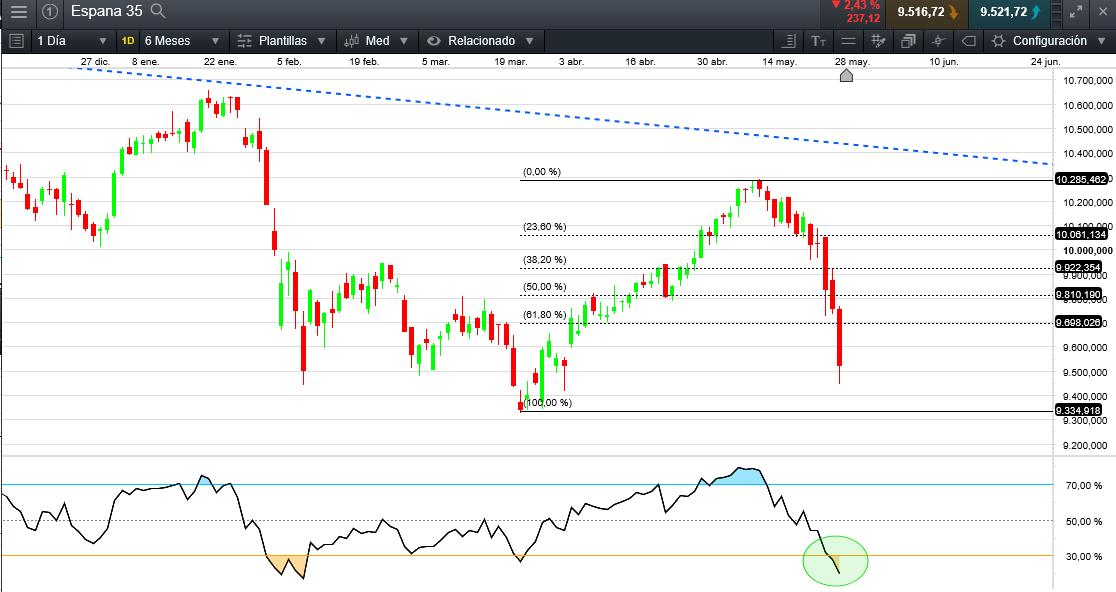Click the 10.061,134 price tag
Screen dimensions: 1116x592
click(x=1081, y=234)
